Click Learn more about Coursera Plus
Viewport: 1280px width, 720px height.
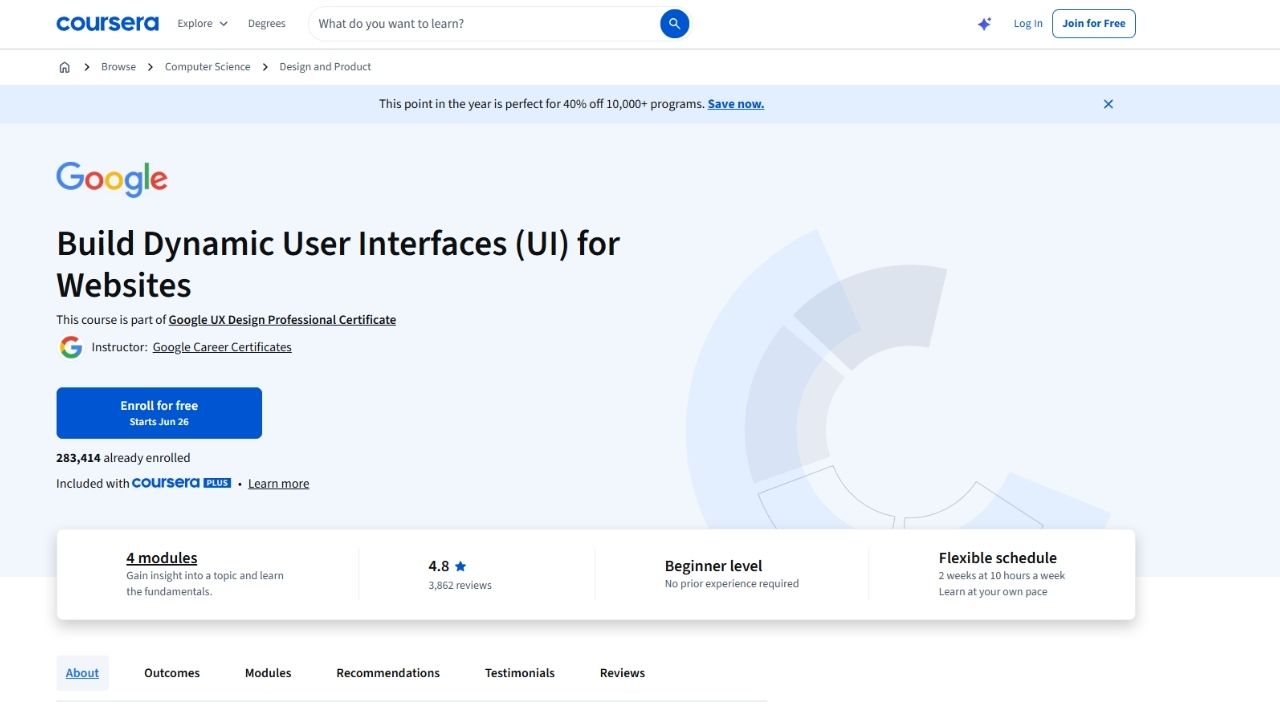tap(278, 484)
